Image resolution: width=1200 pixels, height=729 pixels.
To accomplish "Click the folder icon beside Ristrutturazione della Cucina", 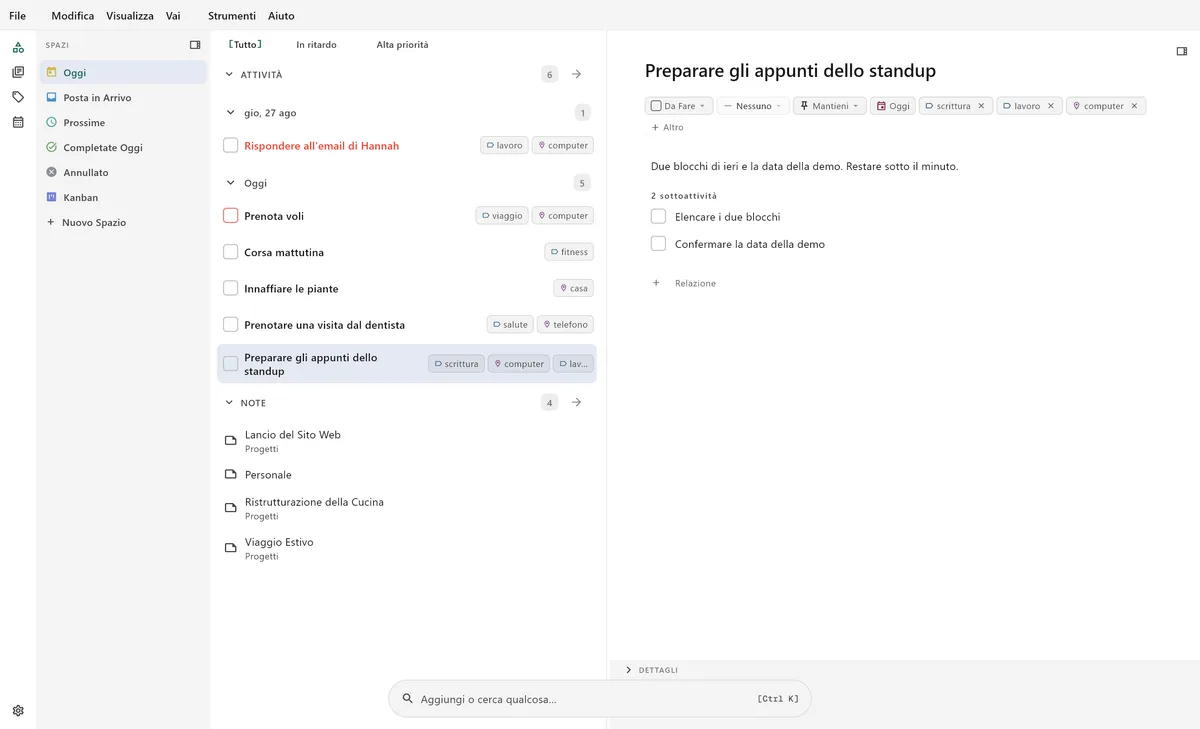I will pyautogui.click(x=230, y=508).
